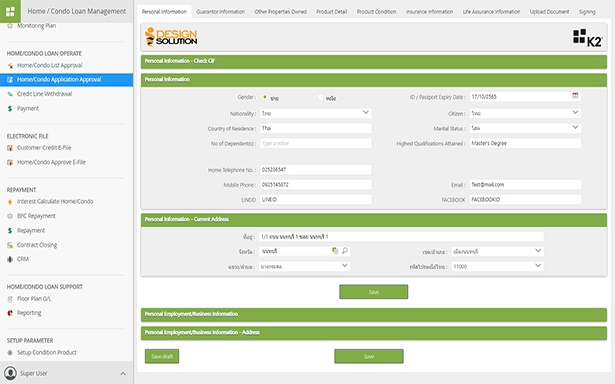The image size is (615, 384).
Task: Click the Super User avatar icon
Action: coord(11,373)
